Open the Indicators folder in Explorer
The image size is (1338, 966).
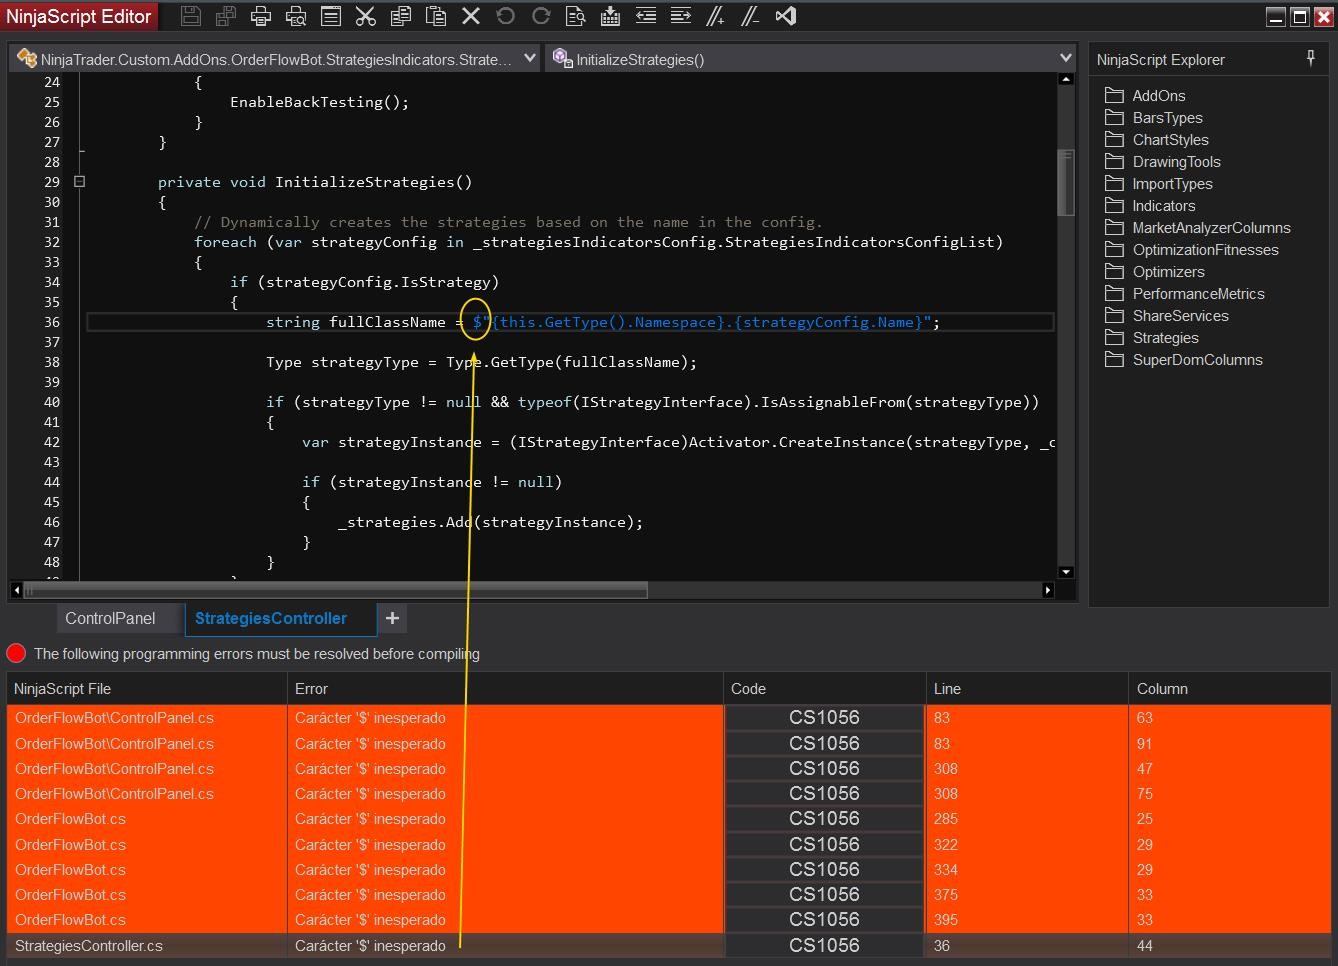pyautogui.click(x=1163, y=206)
